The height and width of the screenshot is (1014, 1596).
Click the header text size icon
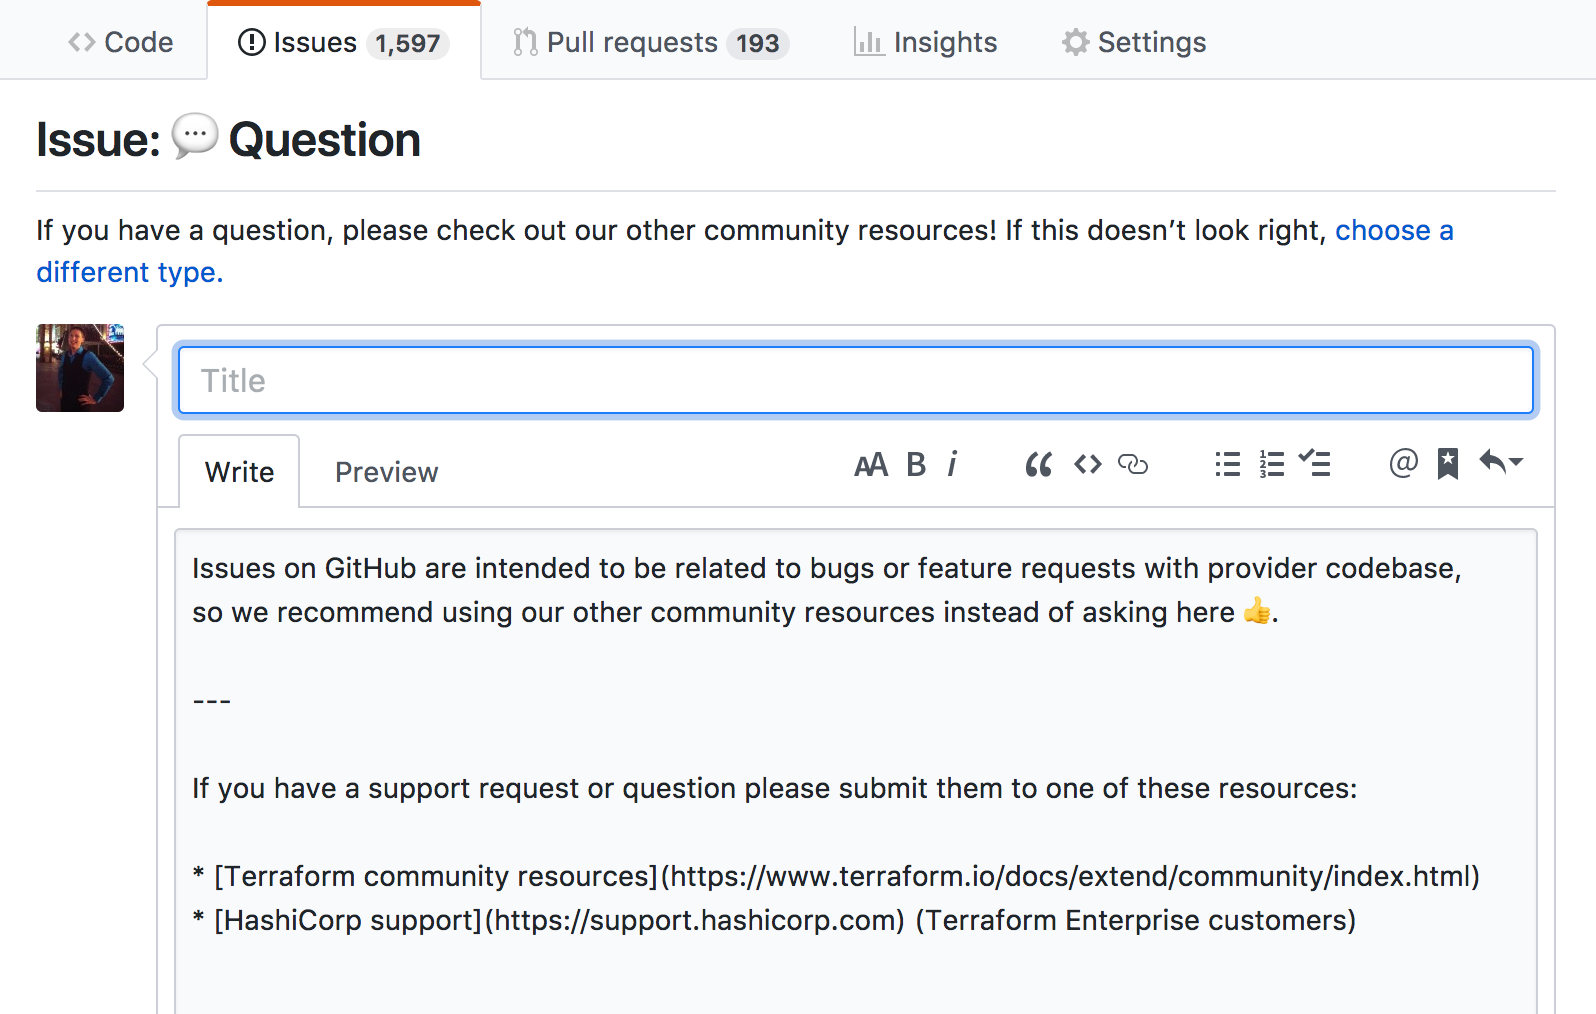coord(870,465)
